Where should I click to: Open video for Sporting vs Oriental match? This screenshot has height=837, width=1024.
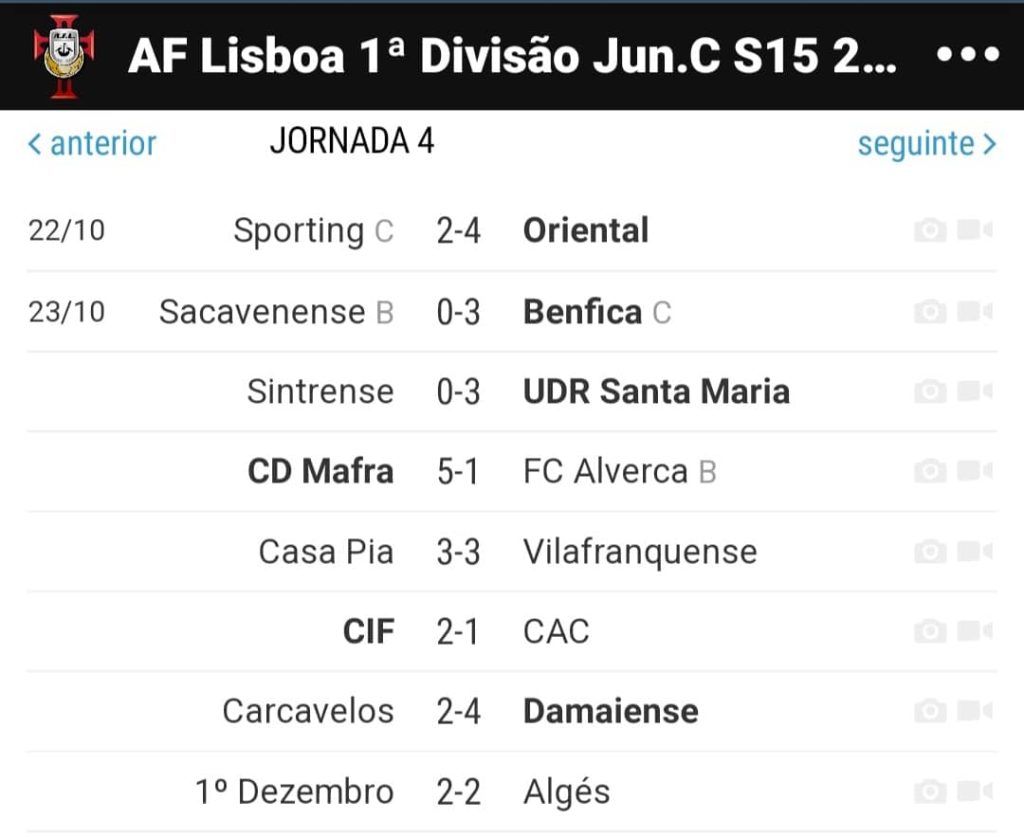tap(975, 230)
